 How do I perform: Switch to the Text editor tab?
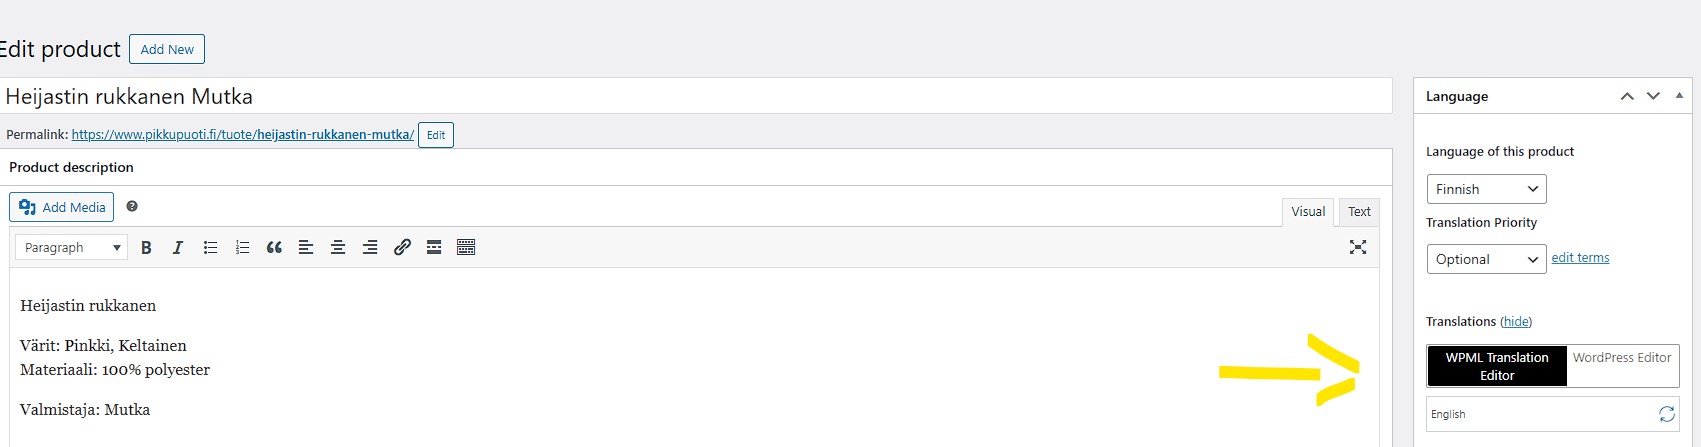1359,212
